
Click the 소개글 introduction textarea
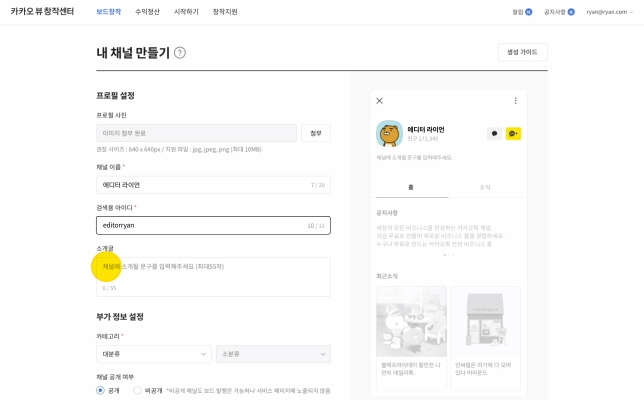[214, 277]
